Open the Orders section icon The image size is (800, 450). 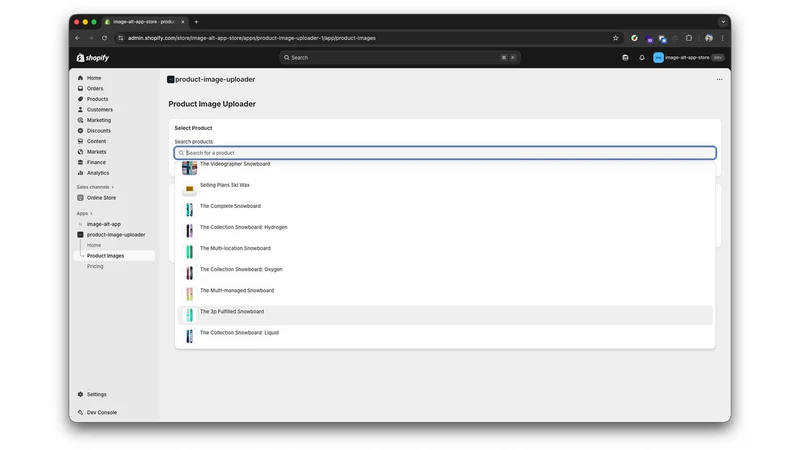point(80,88)
